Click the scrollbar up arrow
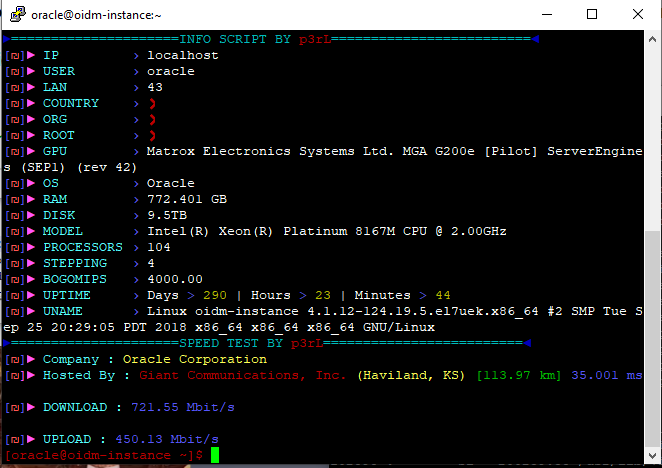 pyautogui.click(x=652, y=39)
